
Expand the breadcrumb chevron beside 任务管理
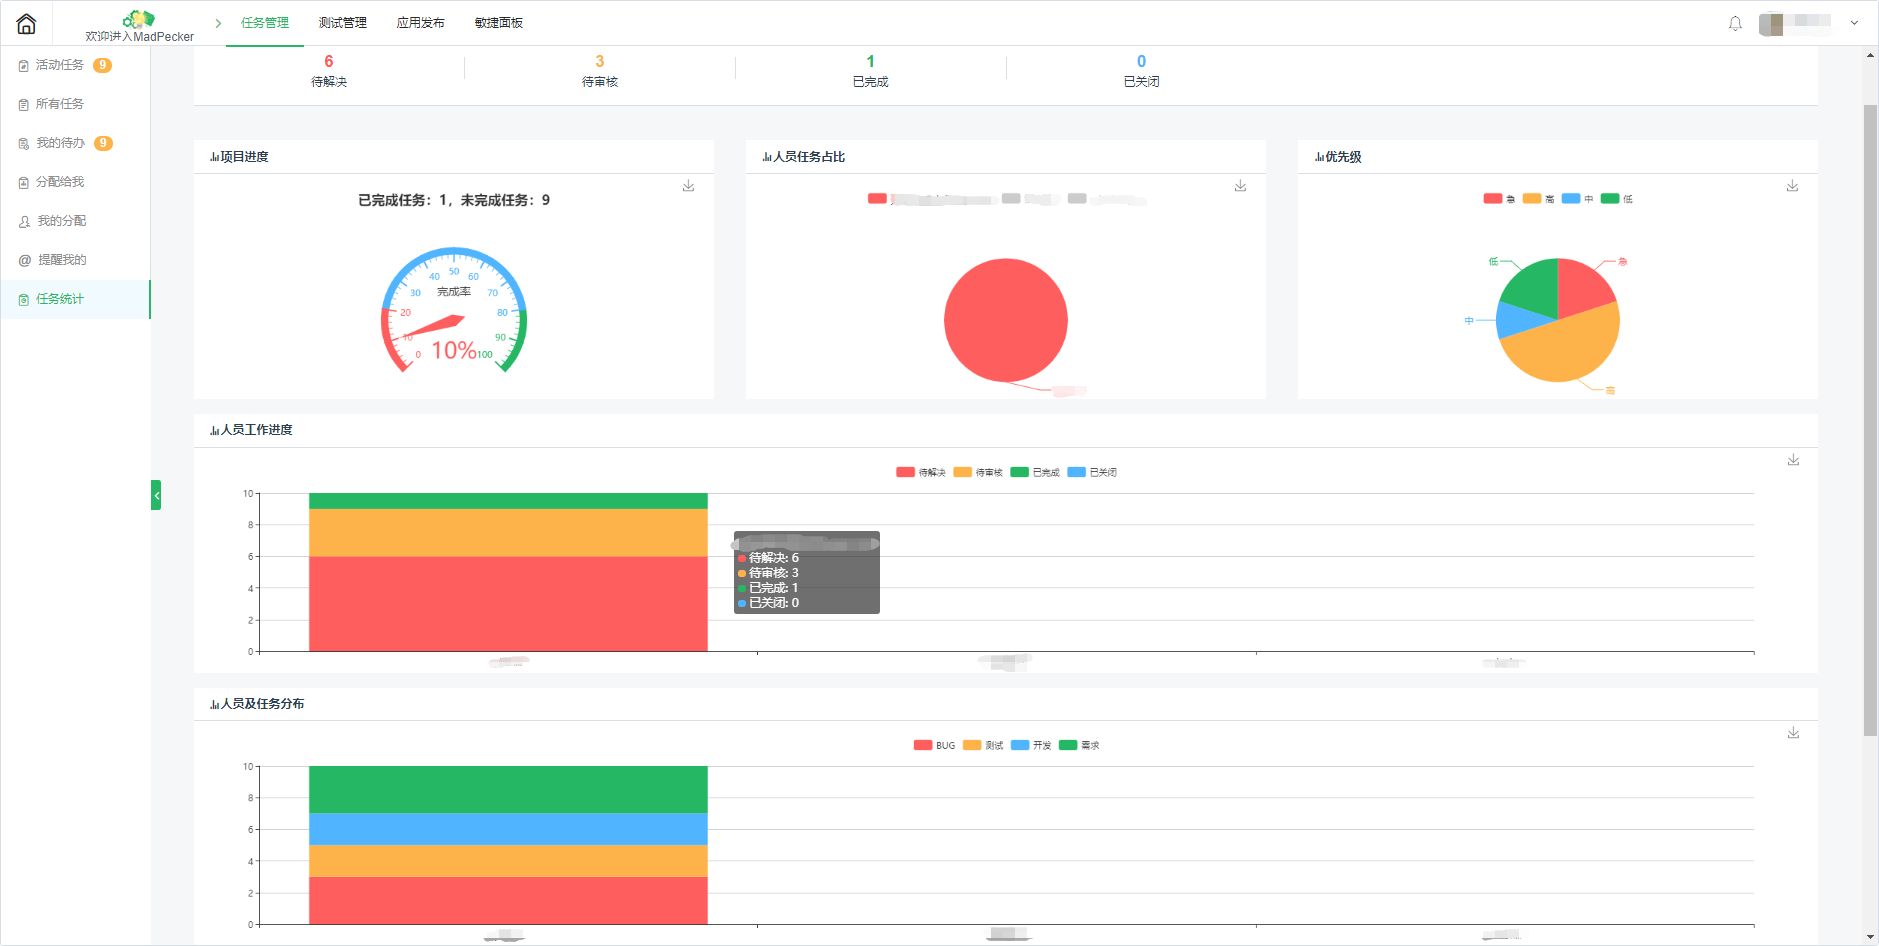click(x=218, y=23)
